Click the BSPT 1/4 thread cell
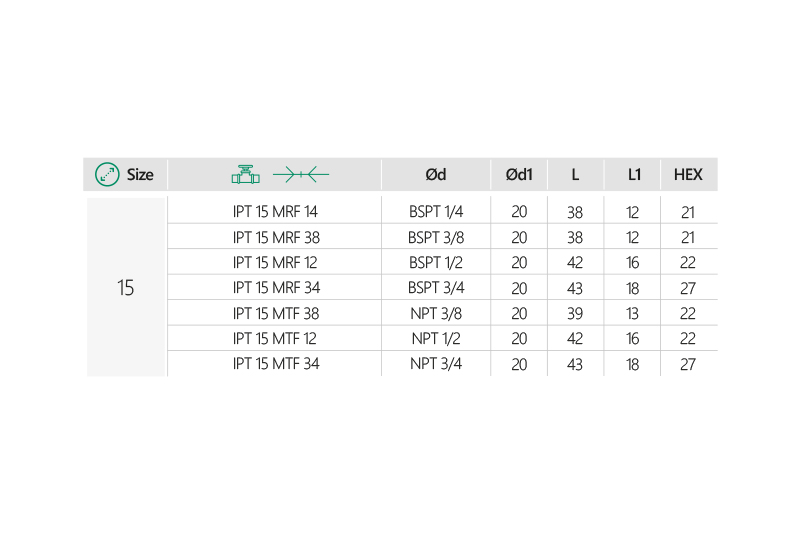This screenshot has height=534, width=800. (x=436, y=212)
